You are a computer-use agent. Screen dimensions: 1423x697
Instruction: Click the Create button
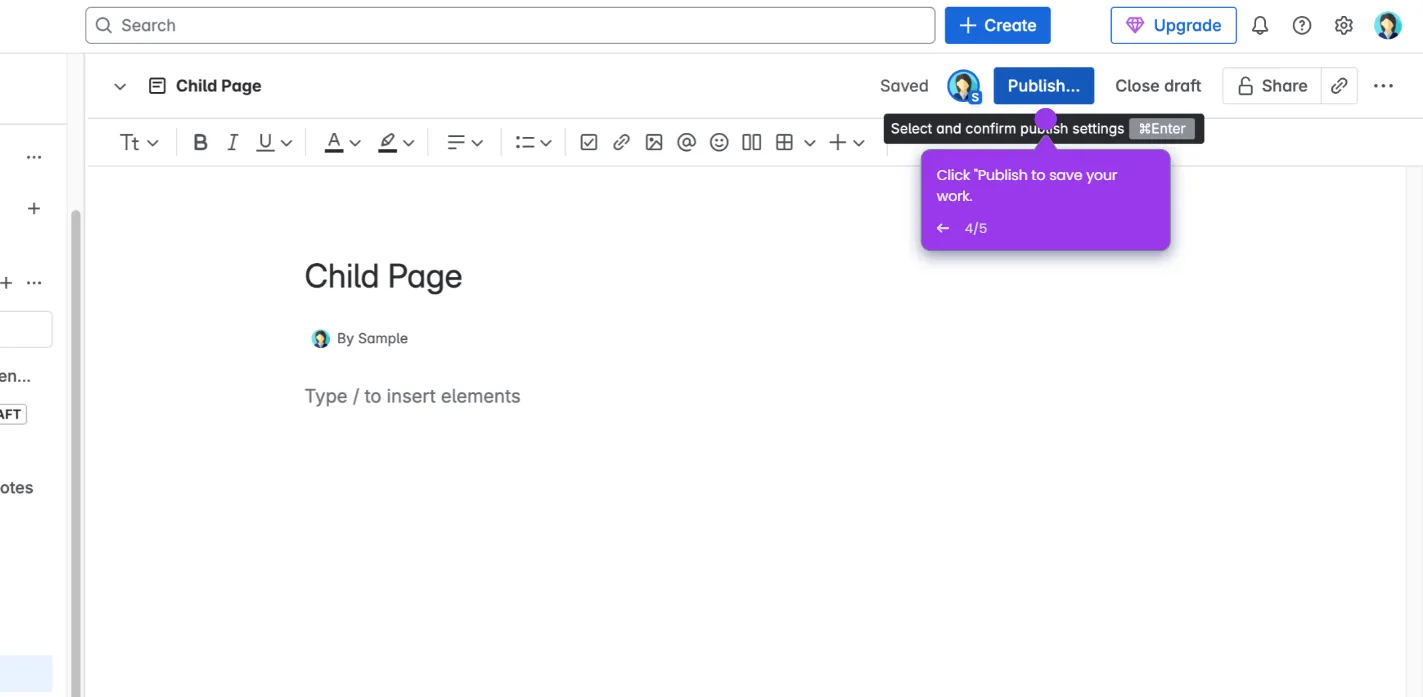point(998,25)
